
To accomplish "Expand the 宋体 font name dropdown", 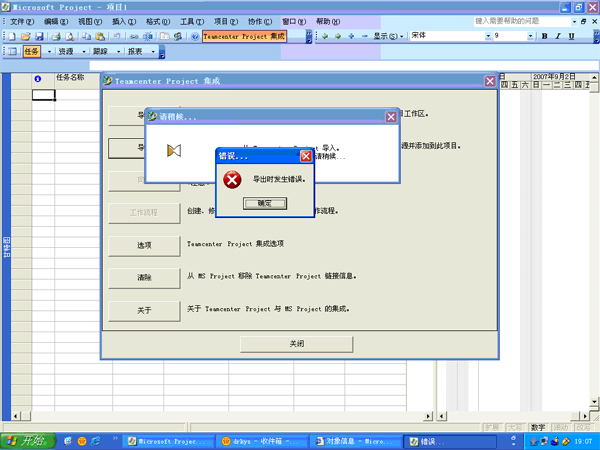I will pyautogui.click(x=488, y=36).
